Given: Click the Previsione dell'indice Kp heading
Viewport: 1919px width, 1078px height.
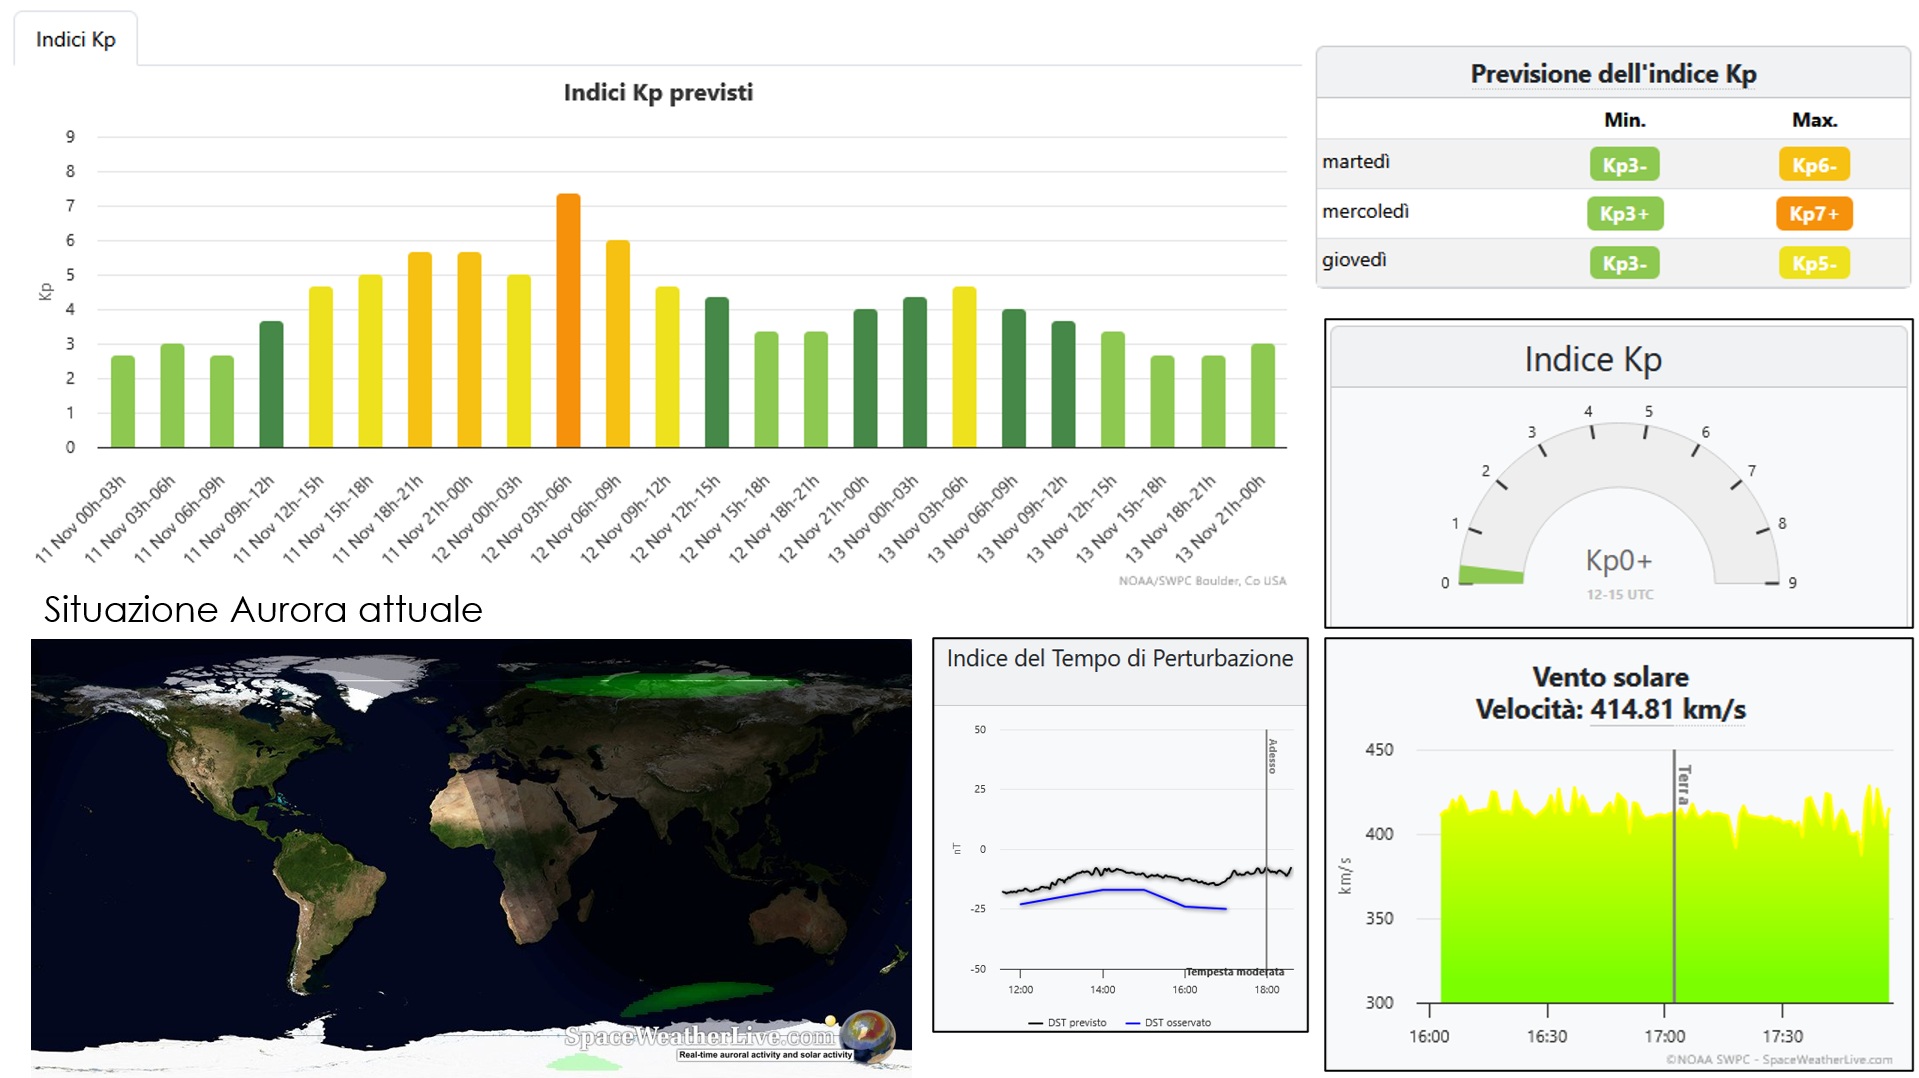Looking at the screenshot, I should point(1612,74).
